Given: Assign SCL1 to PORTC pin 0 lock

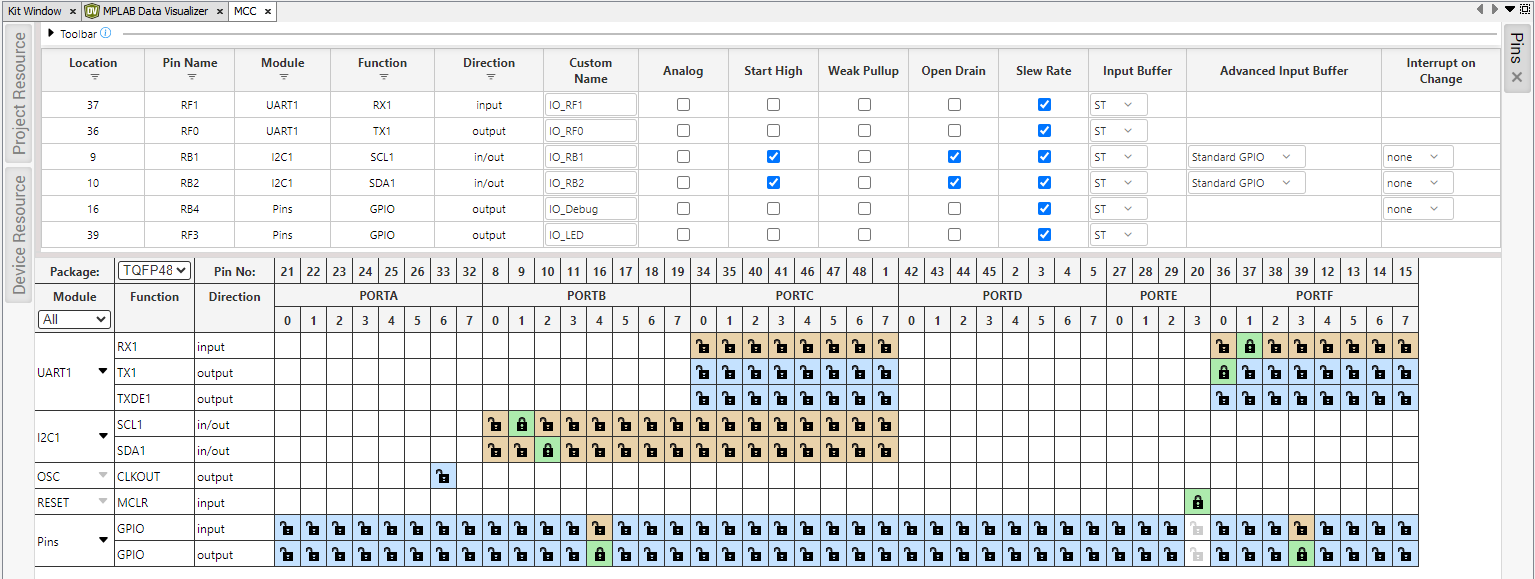Looking at the screenshot, I should pyautogui.click(x=703, y=425).
